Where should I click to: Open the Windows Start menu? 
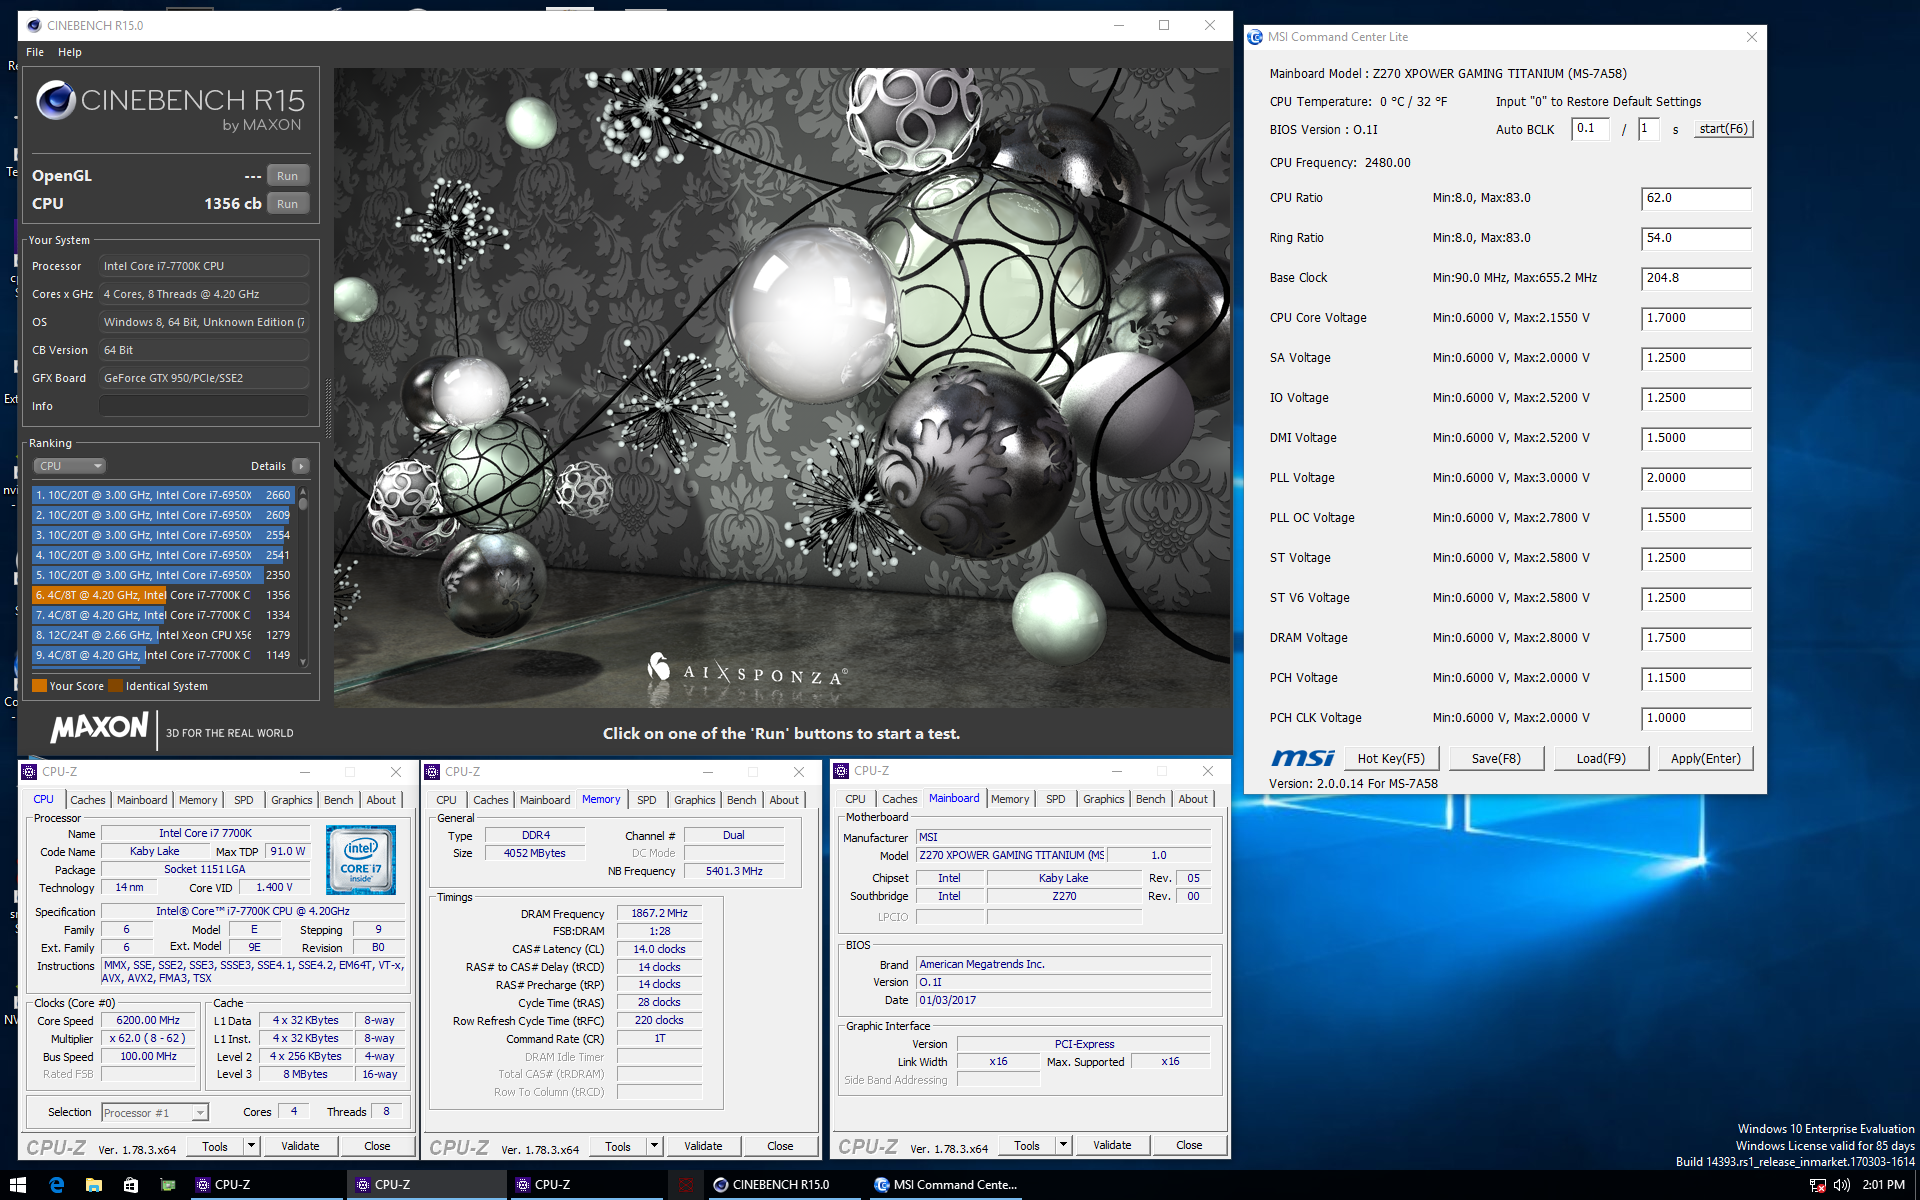click(17, 1185)
